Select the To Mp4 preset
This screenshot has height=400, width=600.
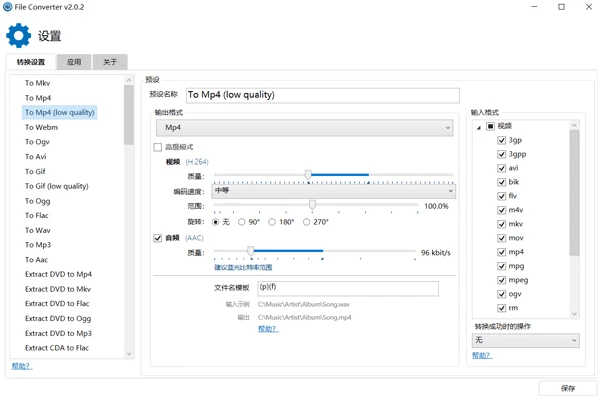(38, 98)
